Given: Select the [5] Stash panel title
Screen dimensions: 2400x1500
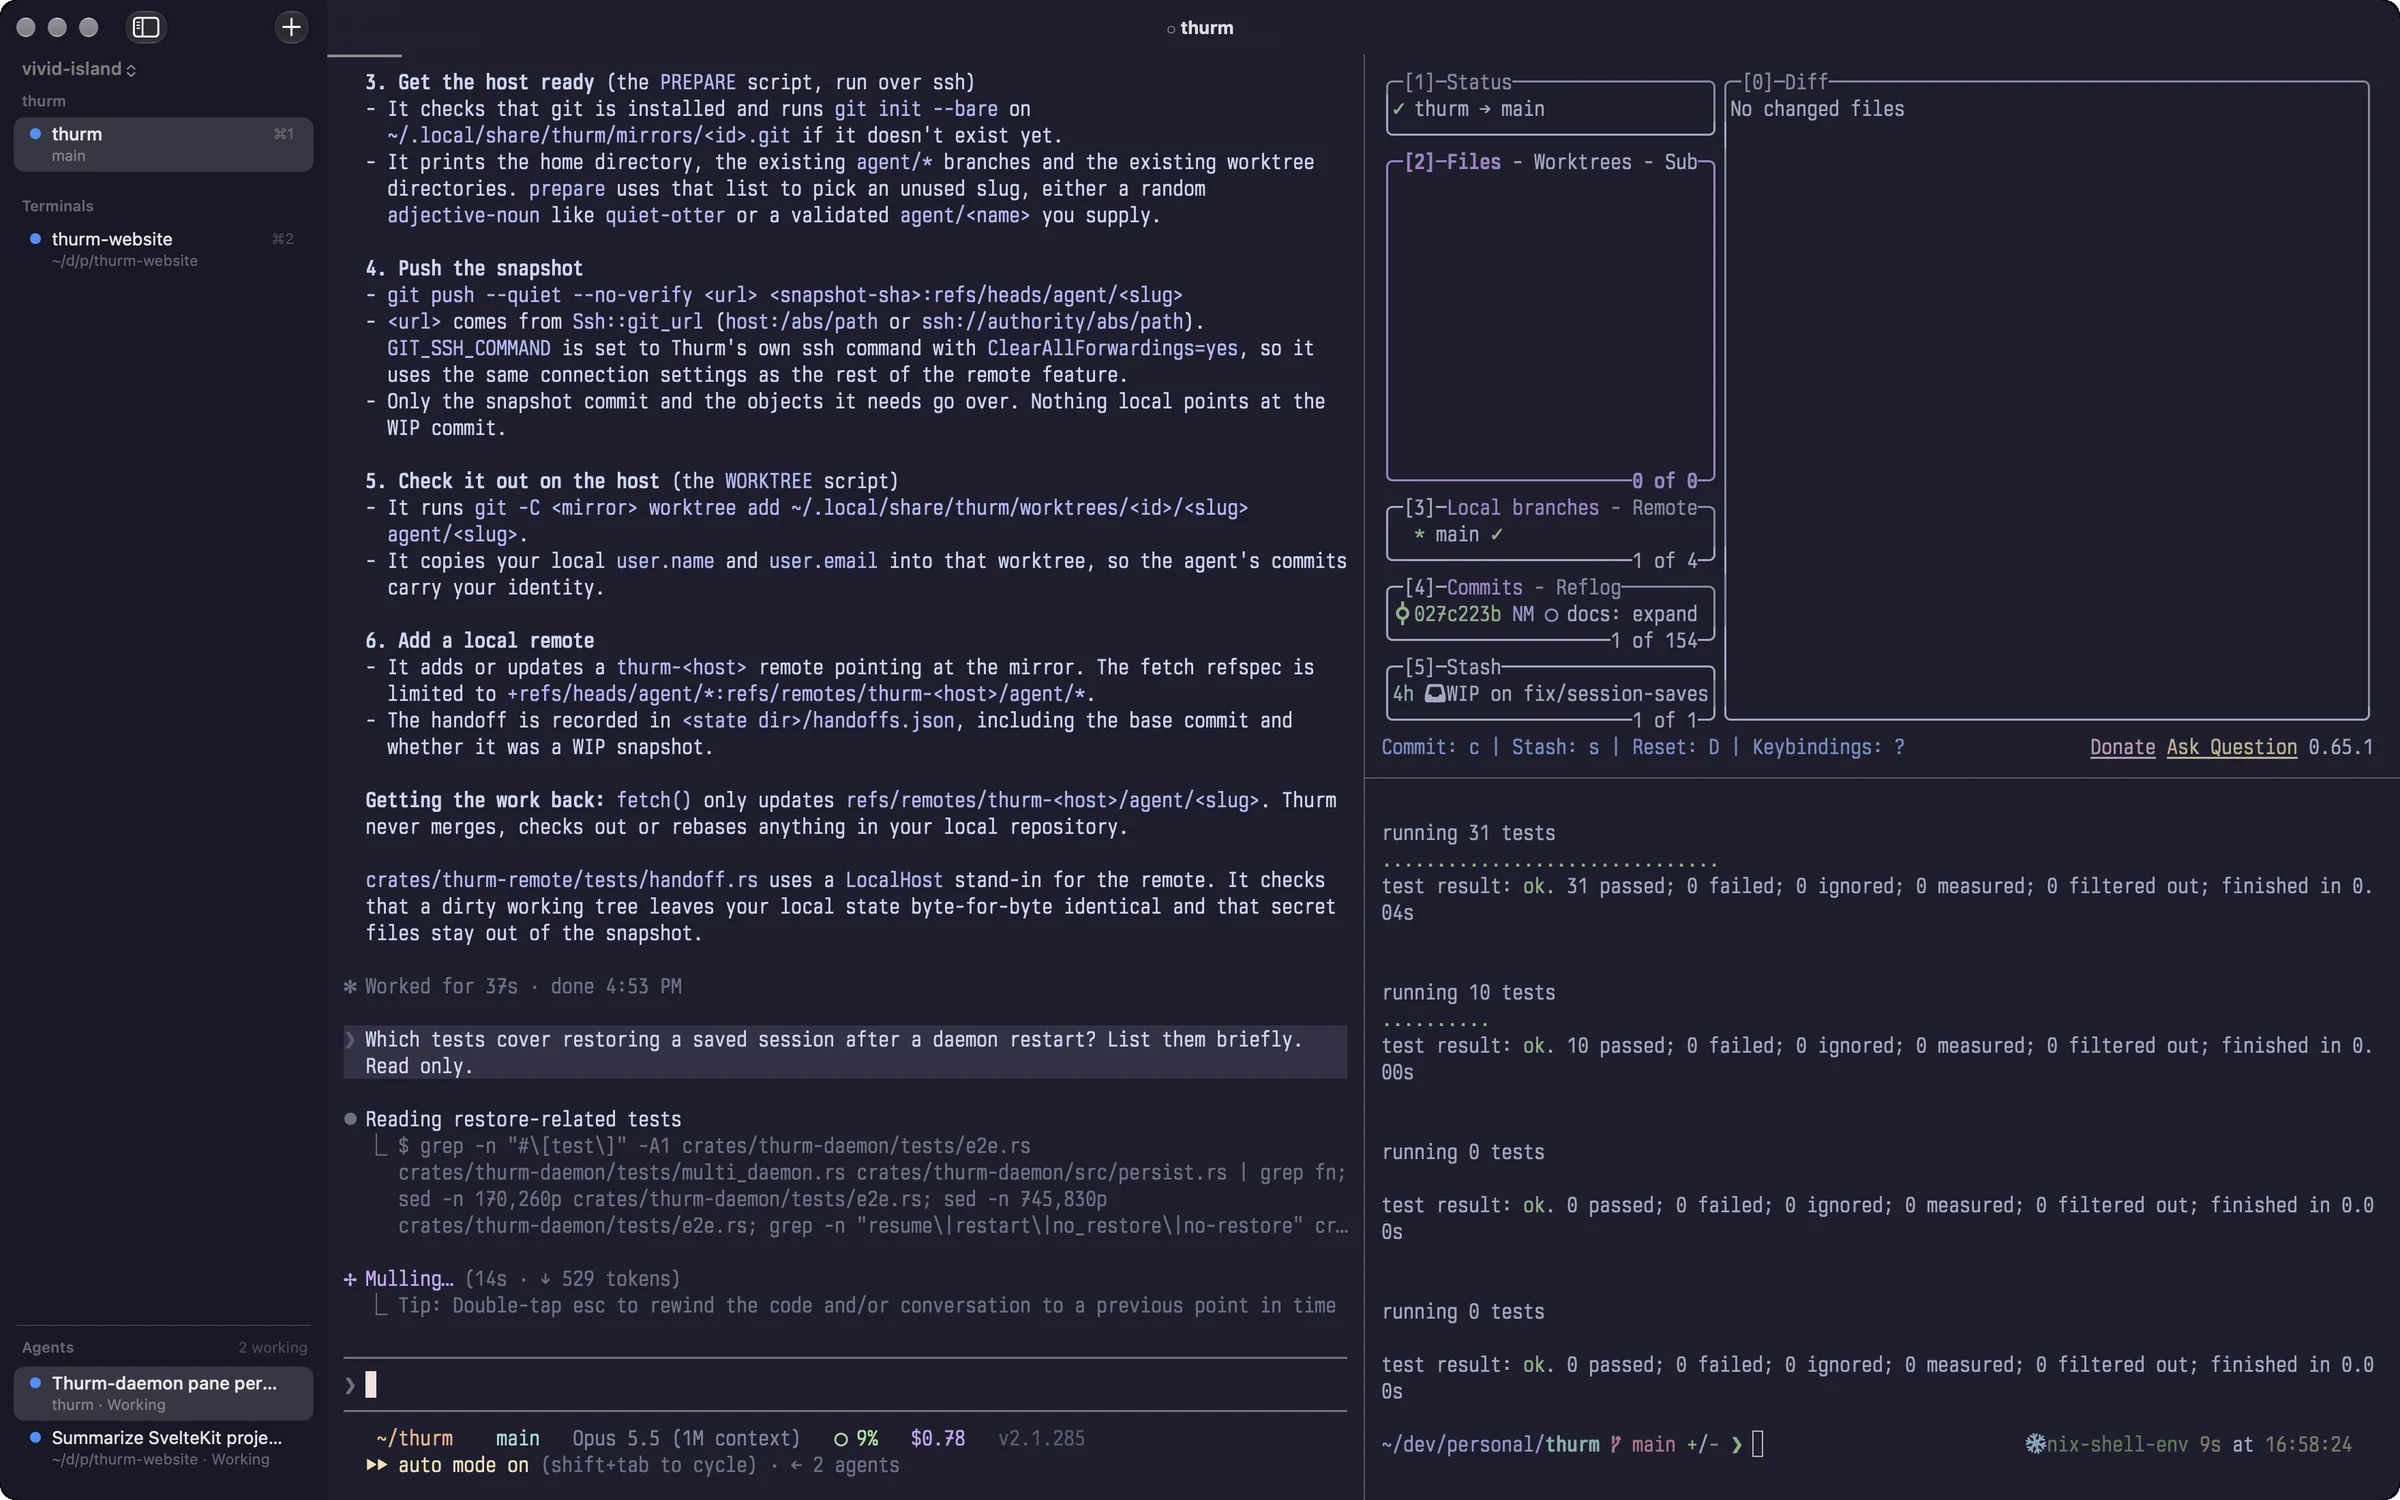Looking at the screenshot, I should click(1452, 667).
